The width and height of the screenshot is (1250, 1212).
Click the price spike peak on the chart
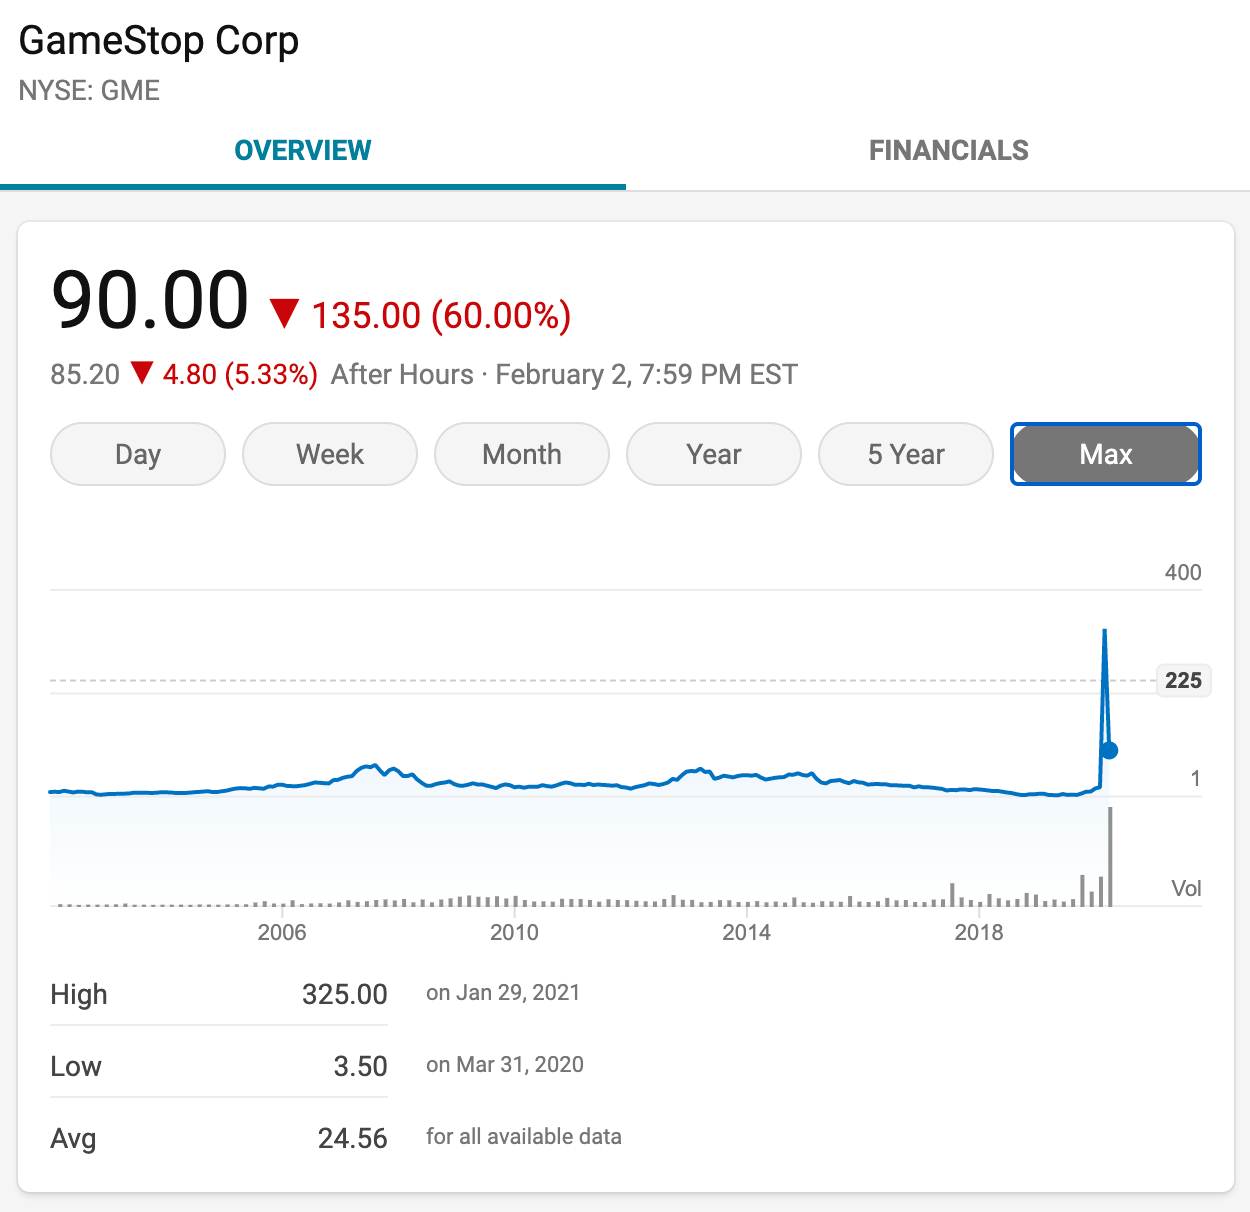pos(1104,631)
